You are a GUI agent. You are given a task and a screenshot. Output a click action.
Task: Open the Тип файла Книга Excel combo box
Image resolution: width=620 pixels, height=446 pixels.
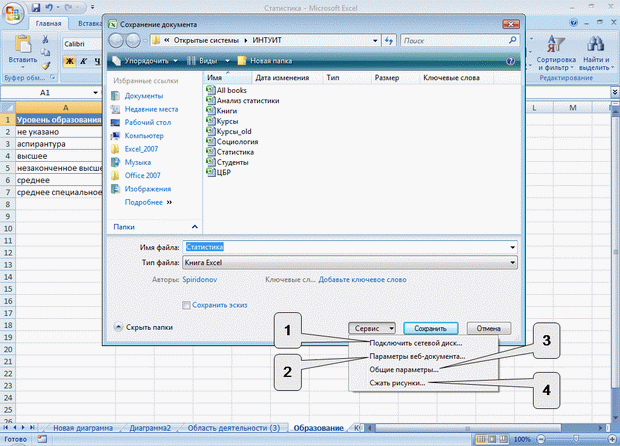pos(350,263)
